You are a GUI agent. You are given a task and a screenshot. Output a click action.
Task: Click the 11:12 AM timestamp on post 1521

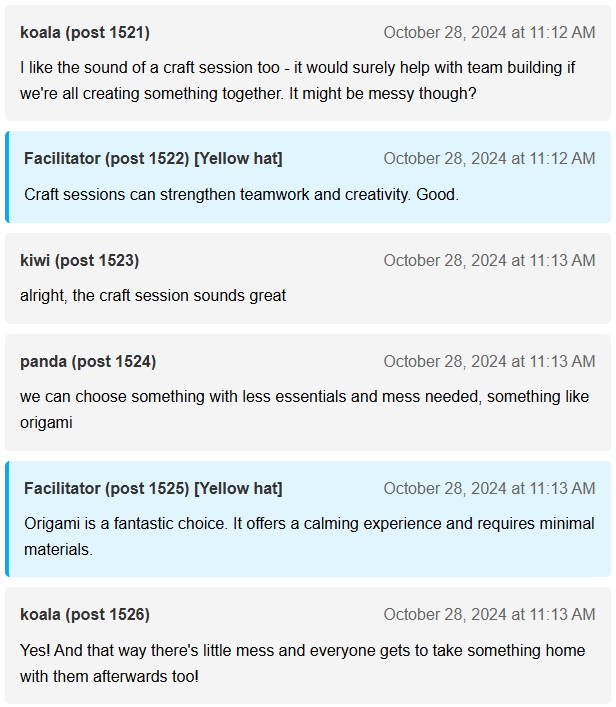coord(489,33)
